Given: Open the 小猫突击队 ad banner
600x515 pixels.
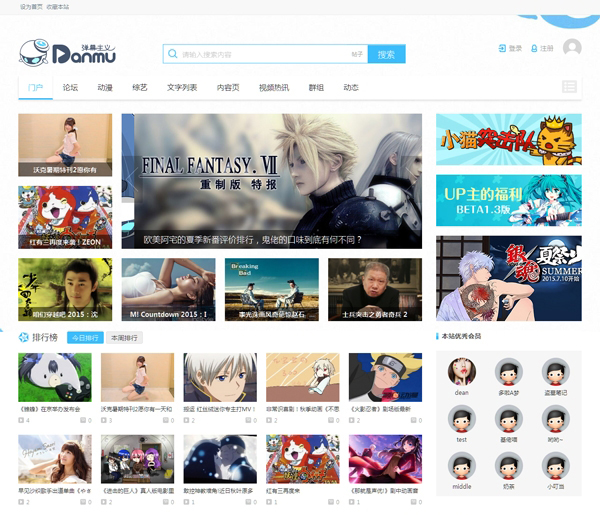Looking at the screenshot, I should pos(509,139).
